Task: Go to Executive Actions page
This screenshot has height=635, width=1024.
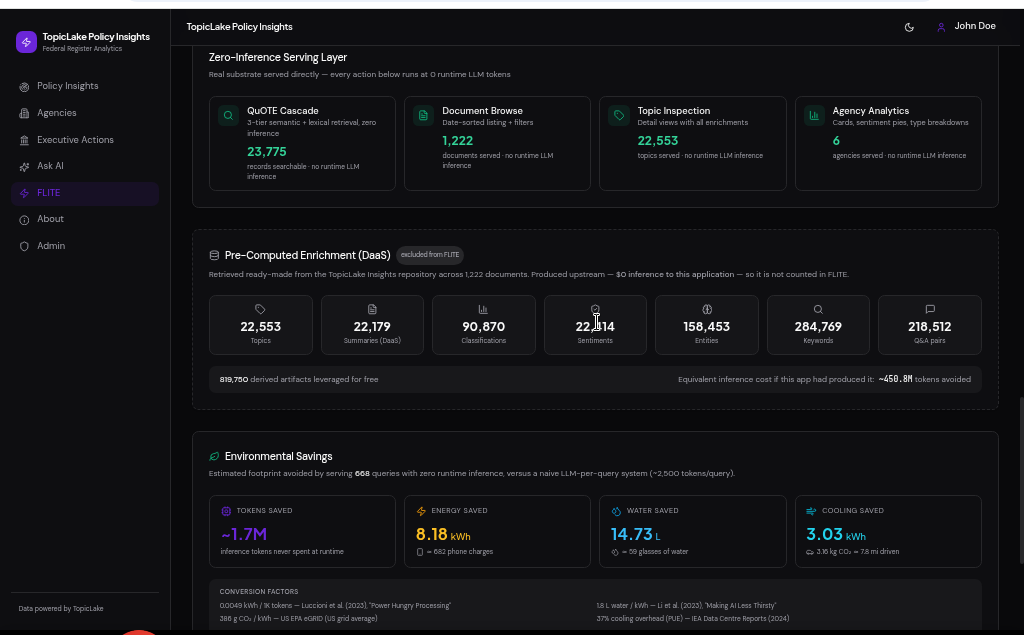Action: [85, 140]
